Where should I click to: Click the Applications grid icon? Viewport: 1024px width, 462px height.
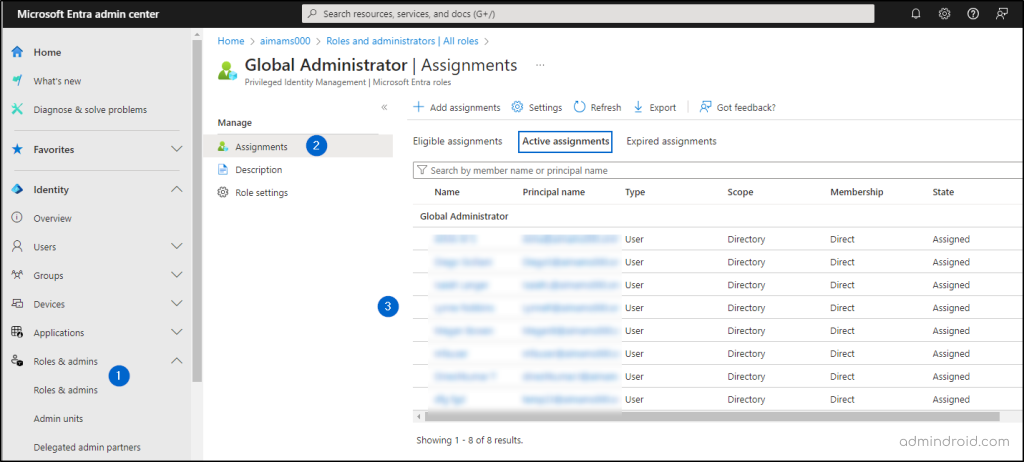tap(18, 333)
